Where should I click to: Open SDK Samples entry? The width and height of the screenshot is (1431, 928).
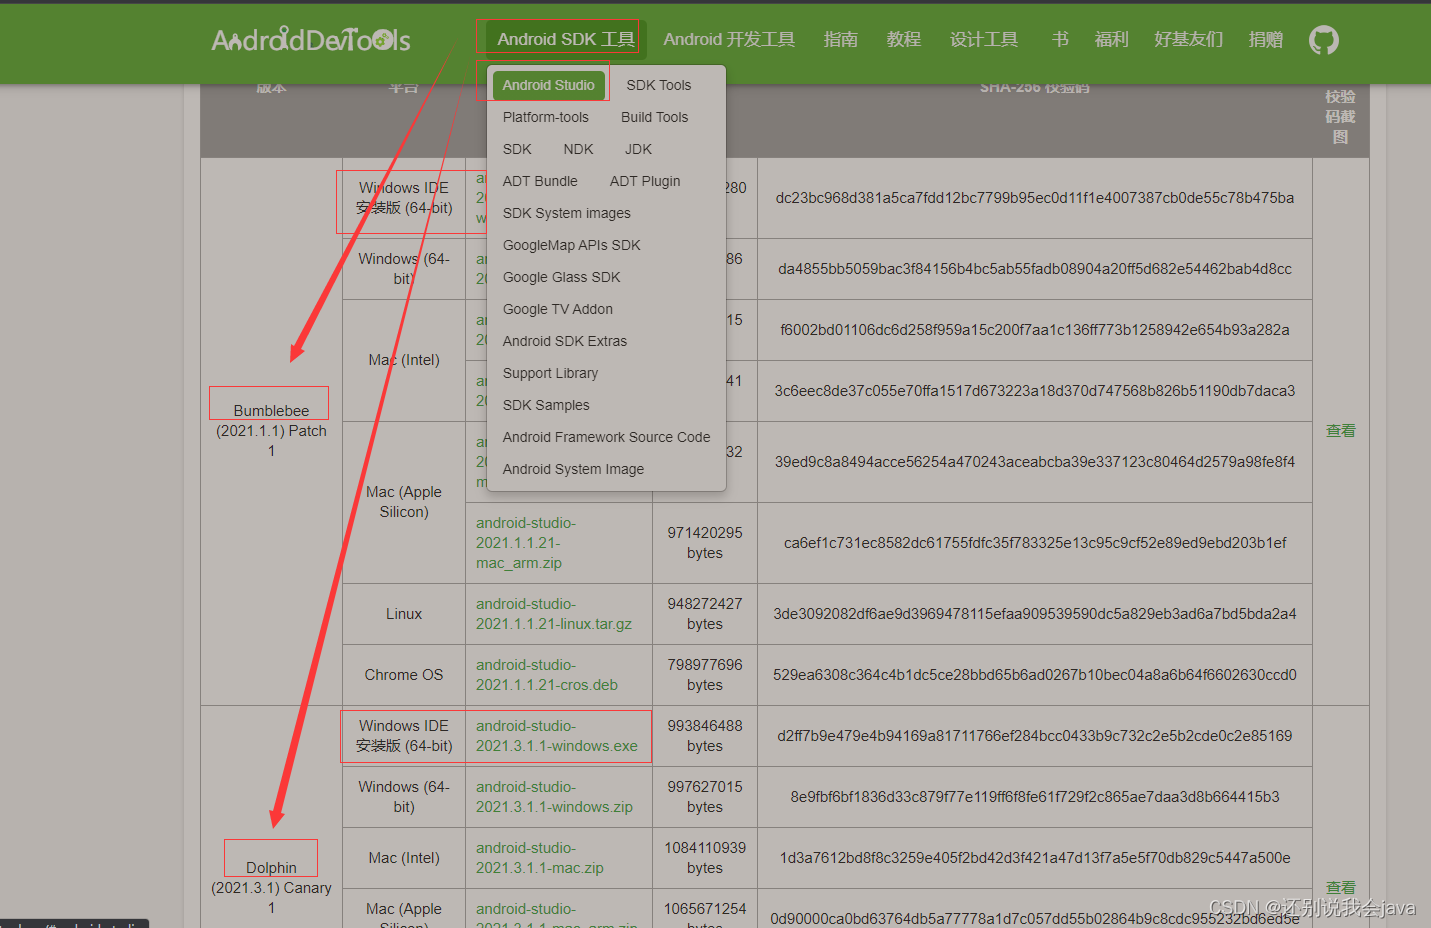(x=546, y=405)
